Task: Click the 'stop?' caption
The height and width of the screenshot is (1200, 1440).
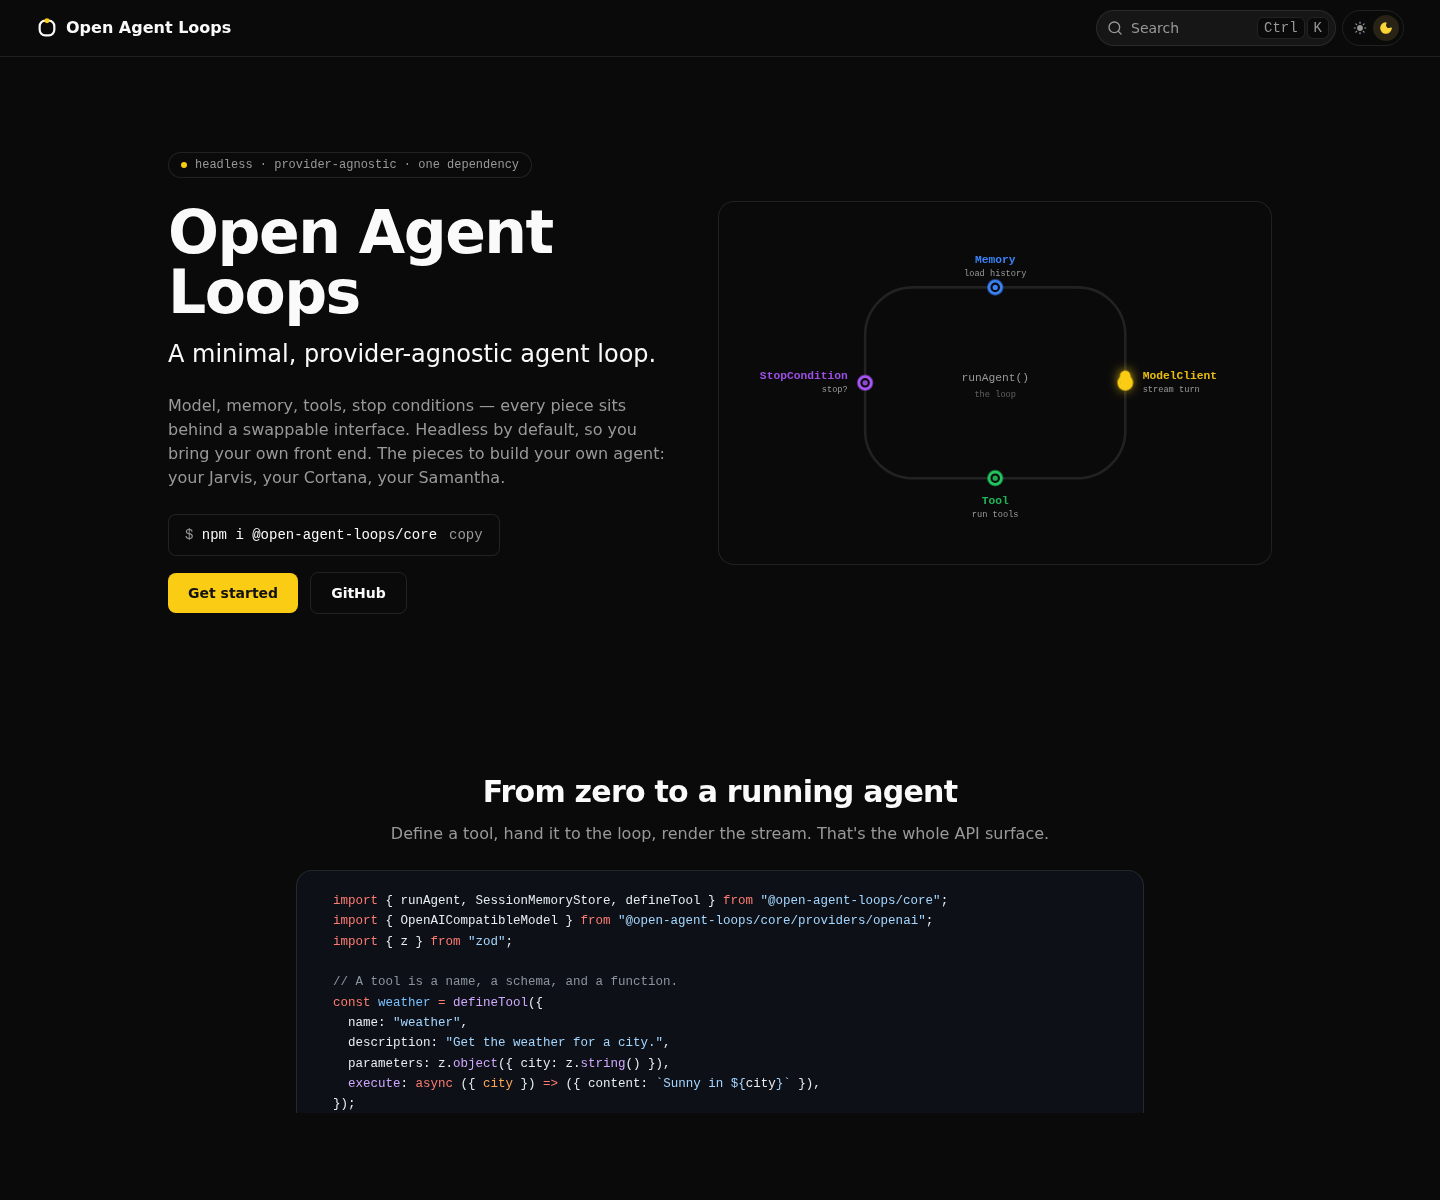Action: (x=835, y=390)
